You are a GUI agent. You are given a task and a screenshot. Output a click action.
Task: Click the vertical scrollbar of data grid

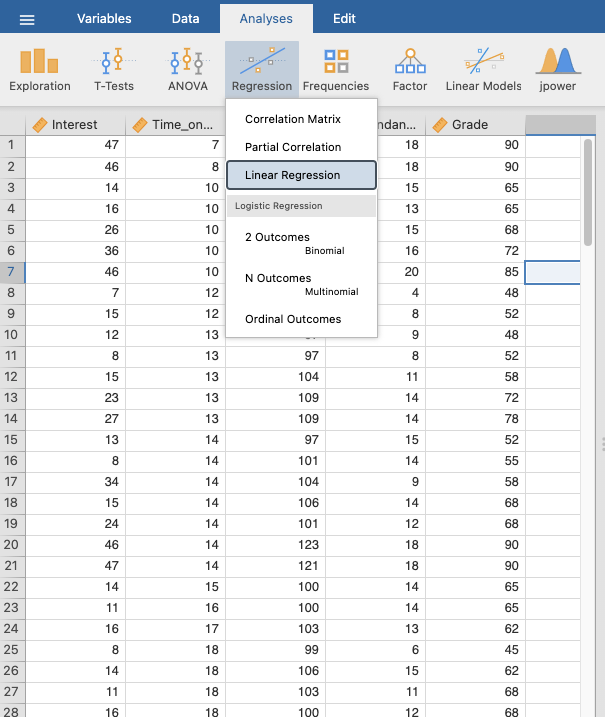point(589,190)
